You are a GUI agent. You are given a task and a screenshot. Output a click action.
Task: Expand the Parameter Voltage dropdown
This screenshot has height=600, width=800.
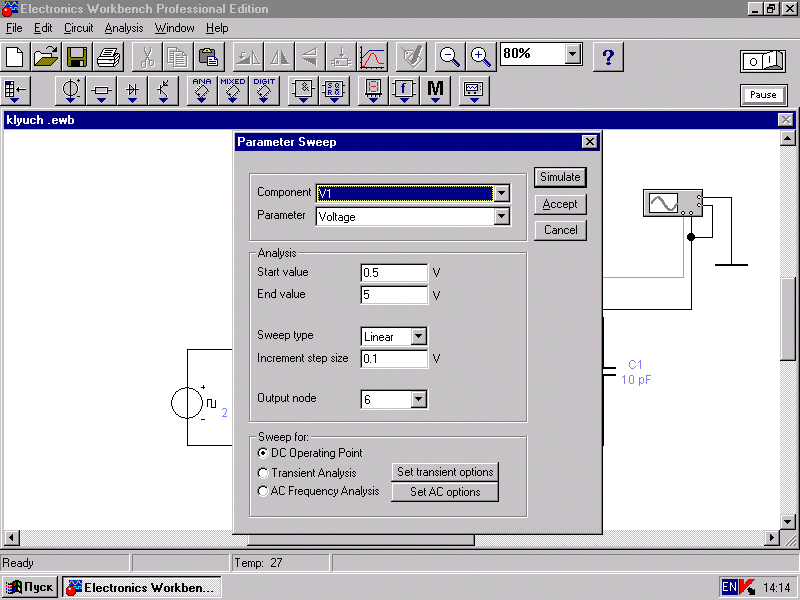click(502, 216)
